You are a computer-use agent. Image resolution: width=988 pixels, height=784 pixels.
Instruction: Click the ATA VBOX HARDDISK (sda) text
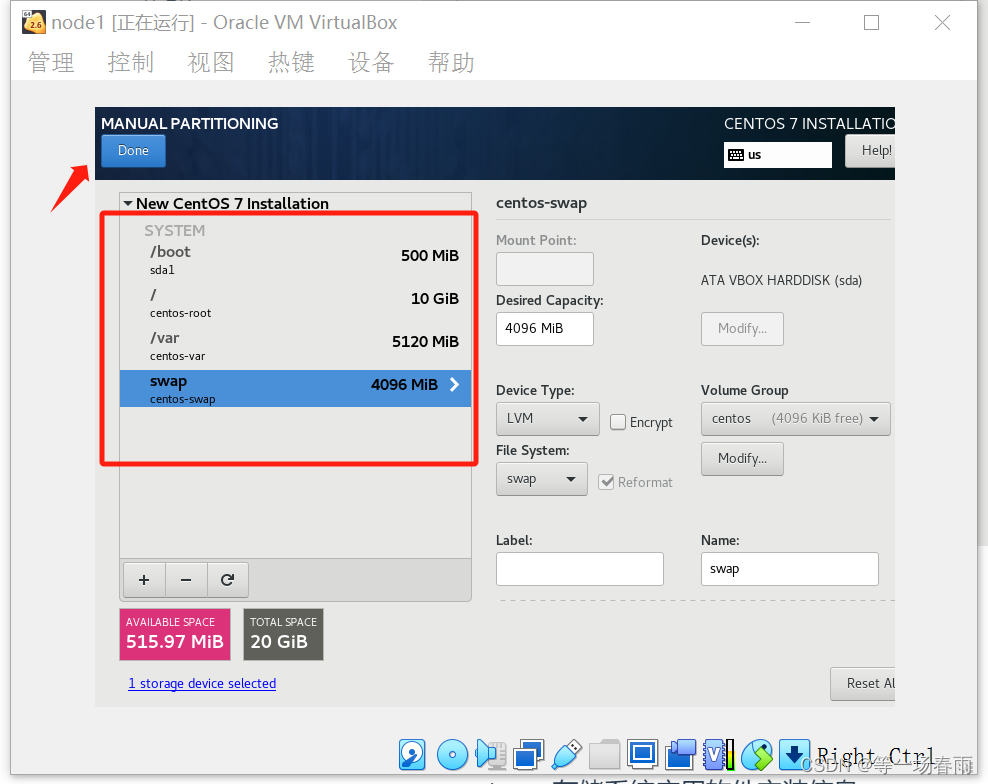(781, 280)
